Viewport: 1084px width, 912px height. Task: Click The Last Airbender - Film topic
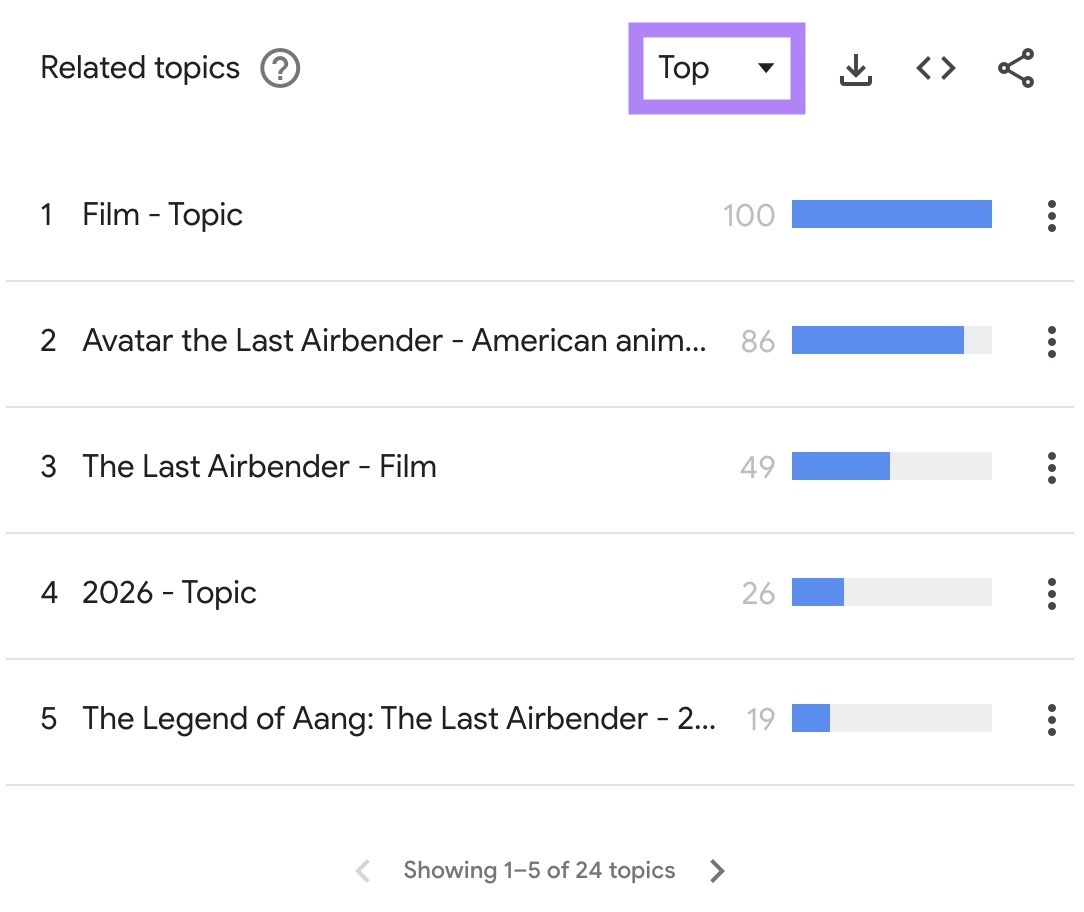point(259,467)
